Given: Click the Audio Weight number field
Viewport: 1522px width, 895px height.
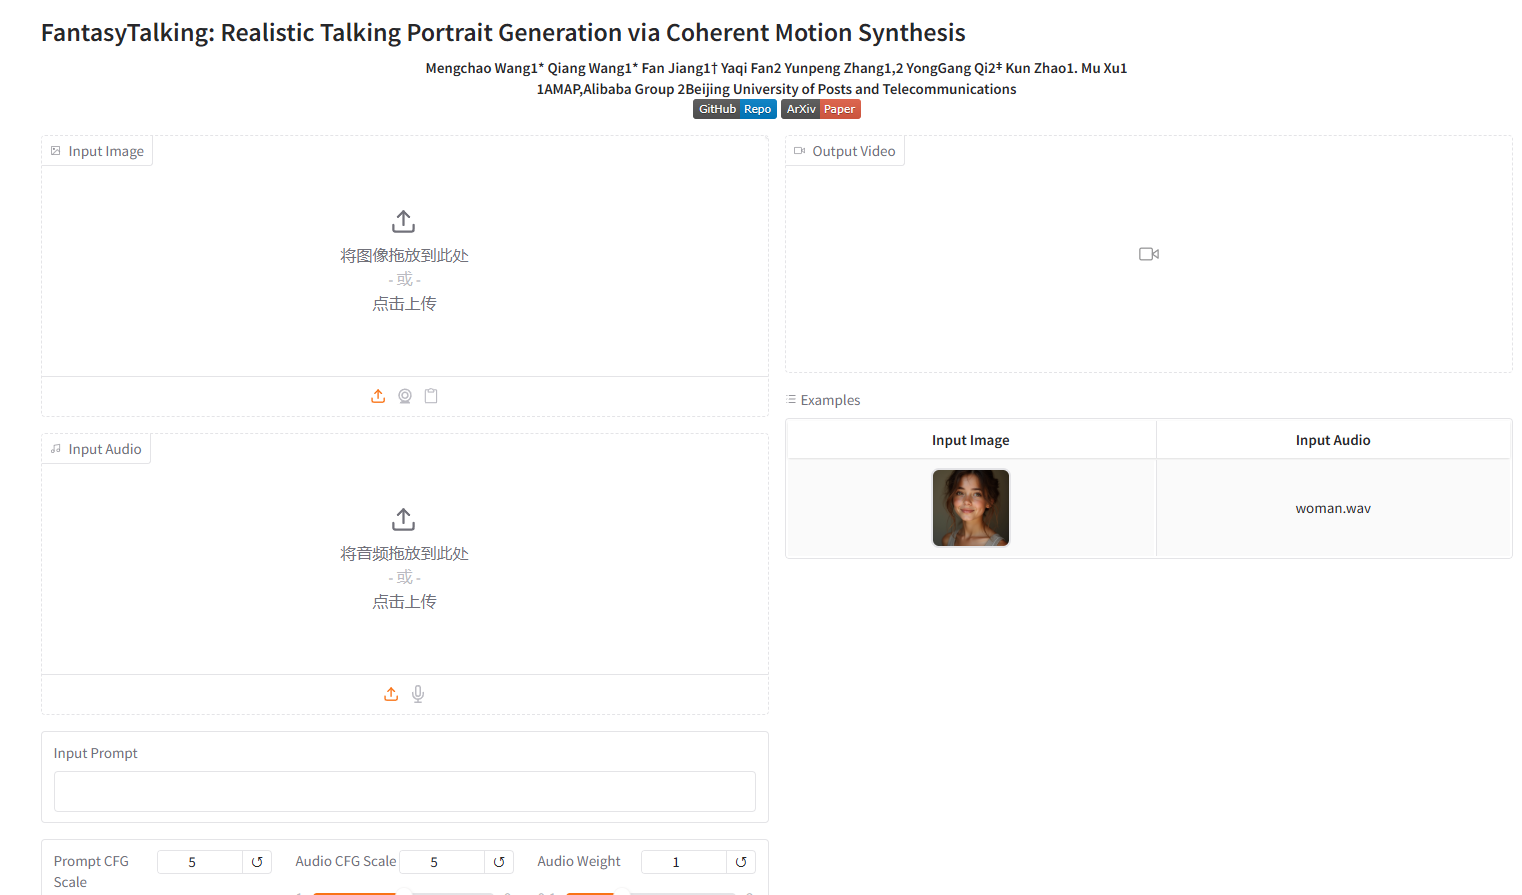Looking at the screenshot, I should point(684,862).
